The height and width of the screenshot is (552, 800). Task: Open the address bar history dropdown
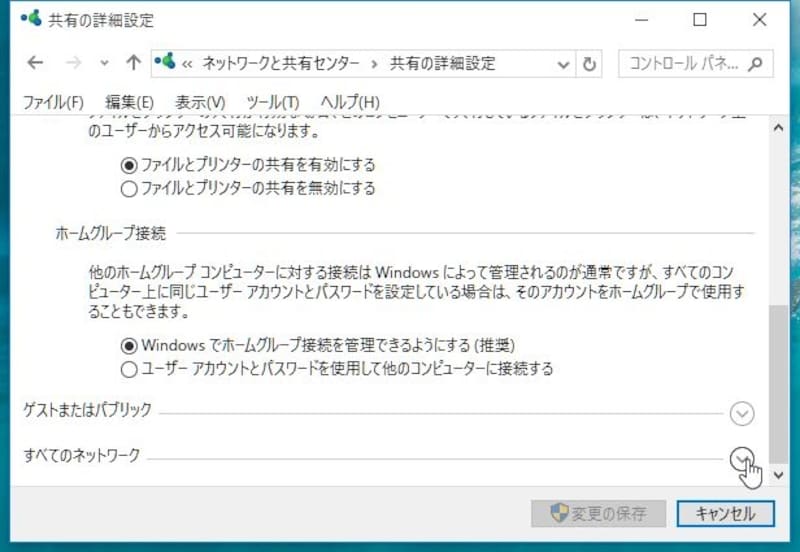coord(563,64)
